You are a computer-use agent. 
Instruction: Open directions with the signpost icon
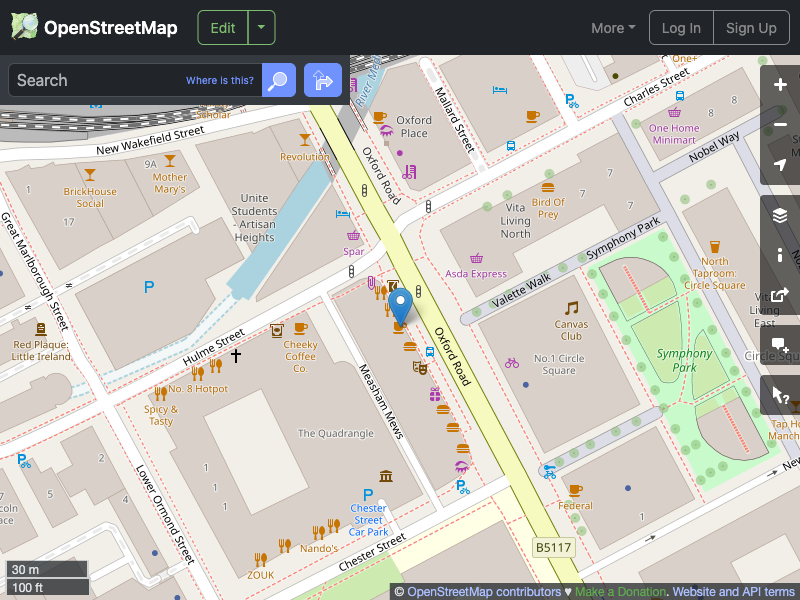pos(322,80)
